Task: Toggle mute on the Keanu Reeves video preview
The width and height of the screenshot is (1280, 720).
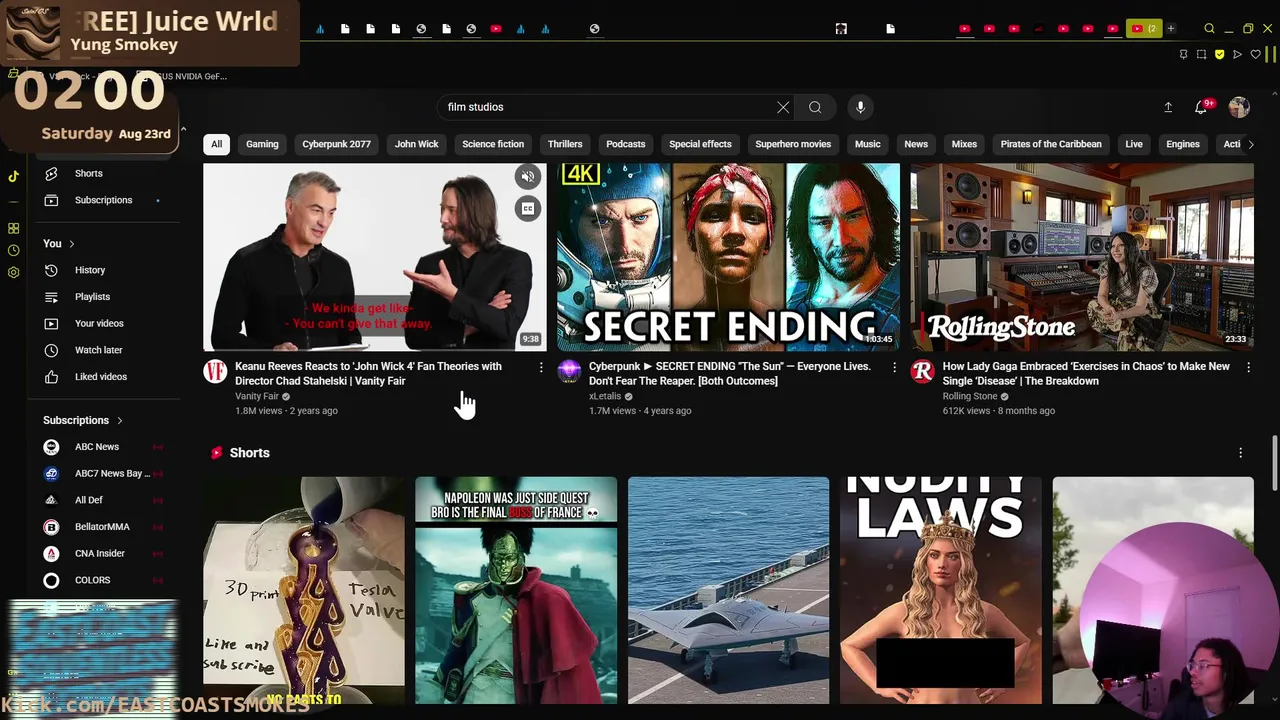Action: pyautogui.click(x=528, y=177)
